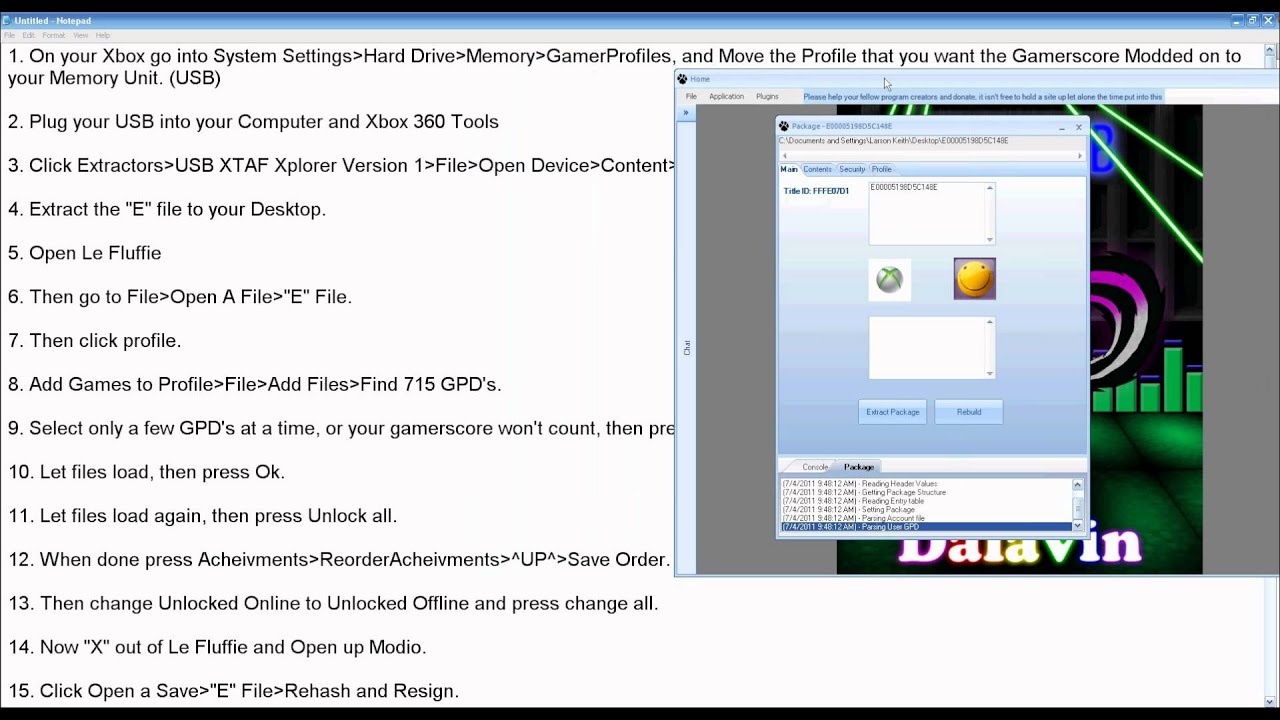Click the Xbox logo image in Package window
The height and width of the screenshot is (720, 1280).
pyautogui.click(x=889, y=279)
